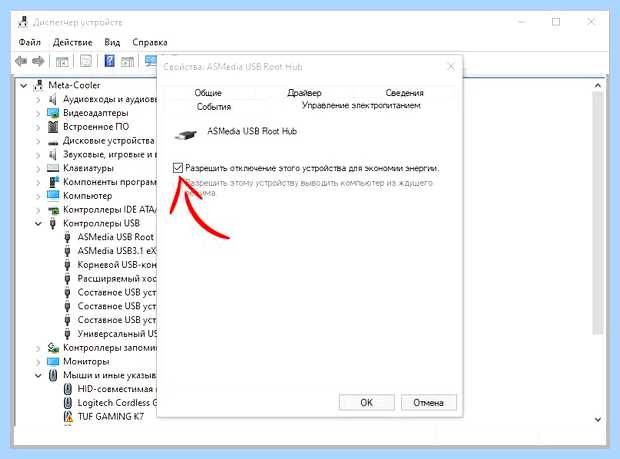Click the blue Help question-mark toolbar icon
The width and height of the screenshot is (620, 459).
click(110, 61)
